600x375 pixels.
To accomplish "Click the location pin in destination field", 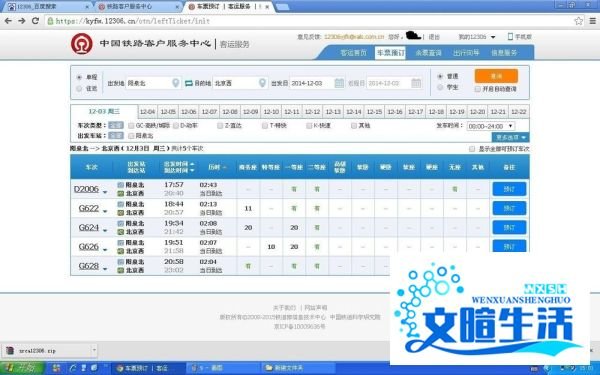I will 262,83.
